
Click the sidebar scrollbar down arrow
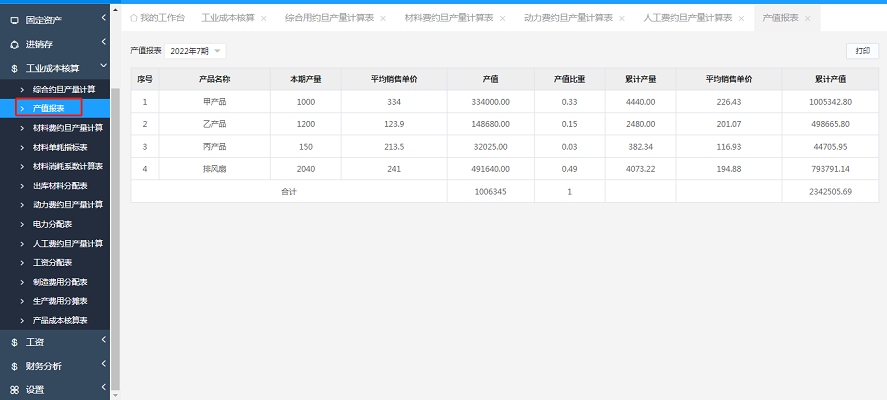click(x=115, y=395)
